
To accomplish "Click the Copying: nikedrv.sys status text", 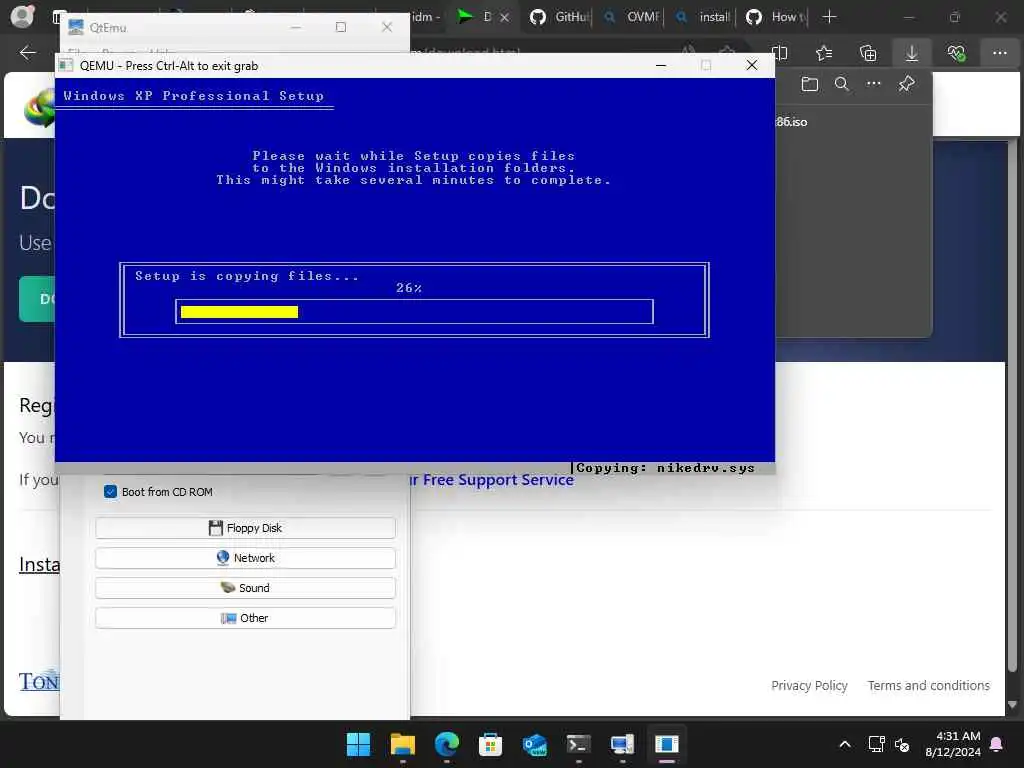I will (x=665, y=468).
